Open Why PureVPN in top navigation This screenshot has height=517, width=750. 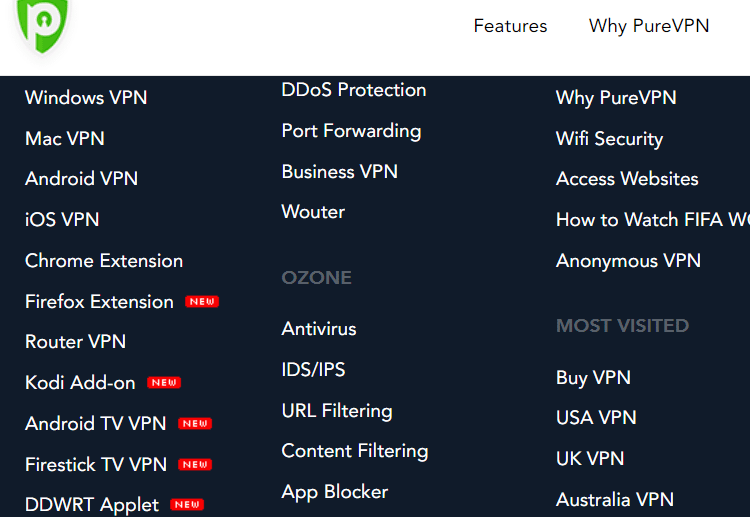pos(649,26)
